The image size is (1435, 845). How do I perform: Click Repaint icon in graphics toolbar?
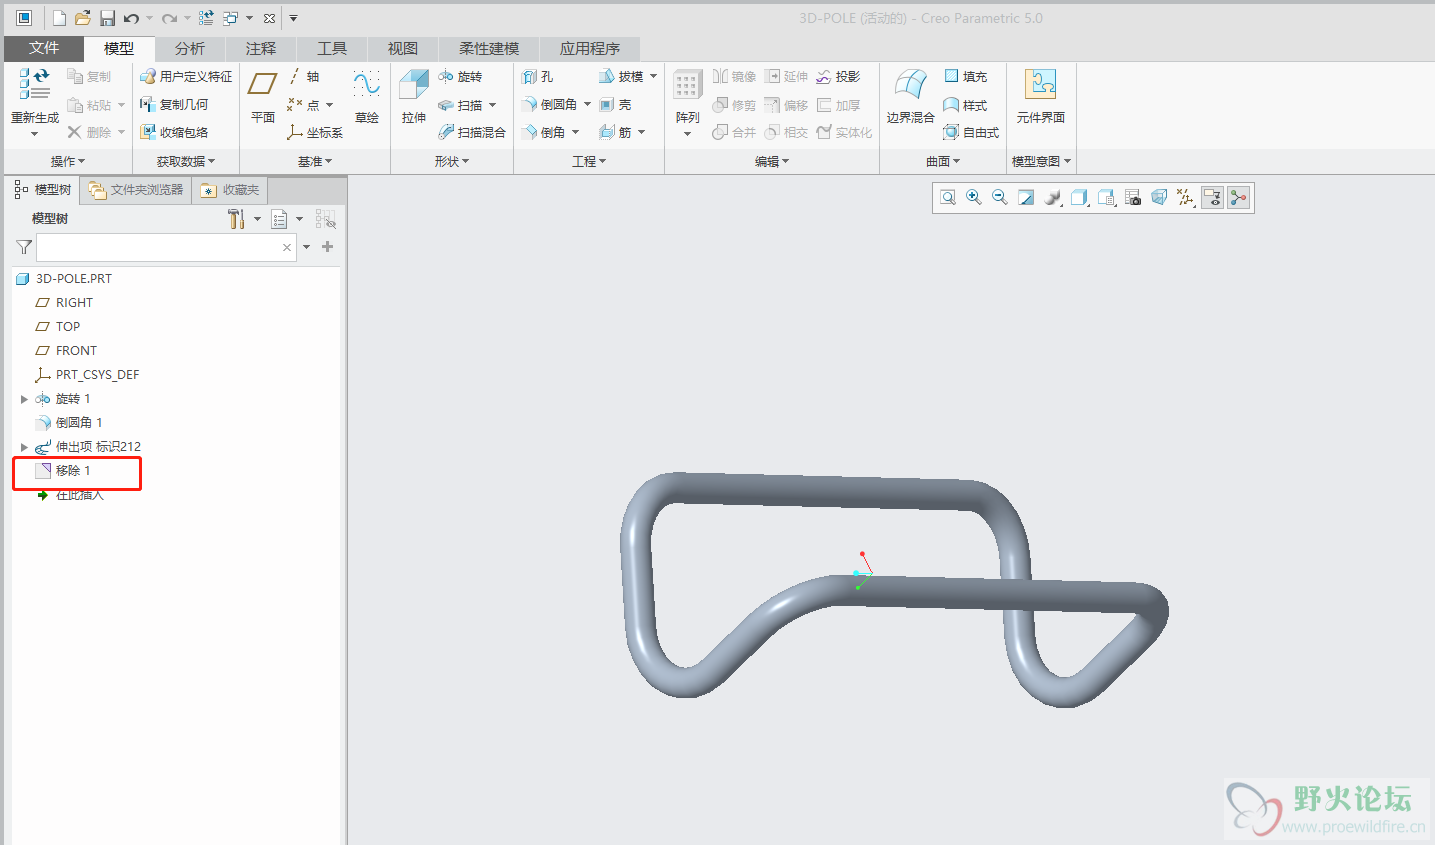[x=1026, y=198]
